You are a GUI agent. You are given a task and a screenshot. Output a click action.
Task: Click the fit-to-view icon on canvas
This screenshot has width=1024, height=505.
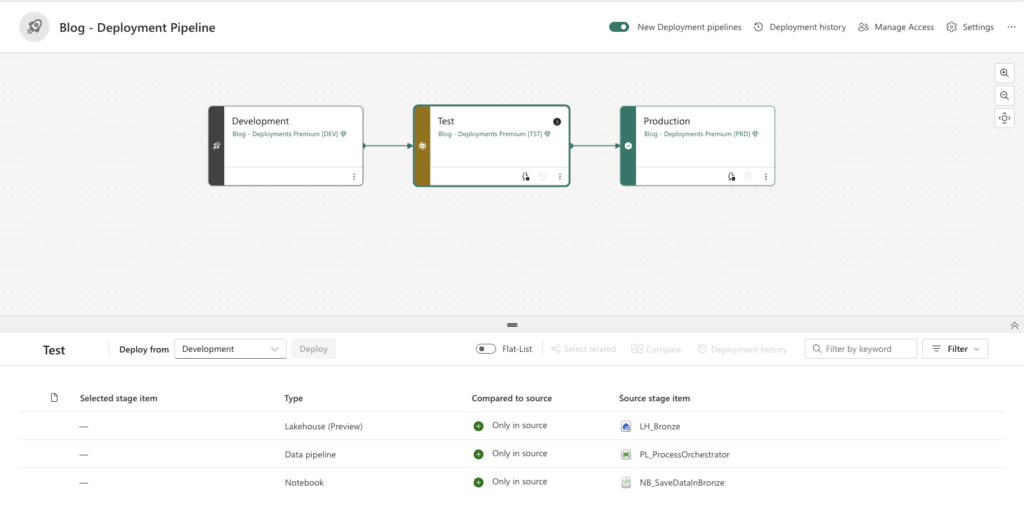(x=1004, y=119)
